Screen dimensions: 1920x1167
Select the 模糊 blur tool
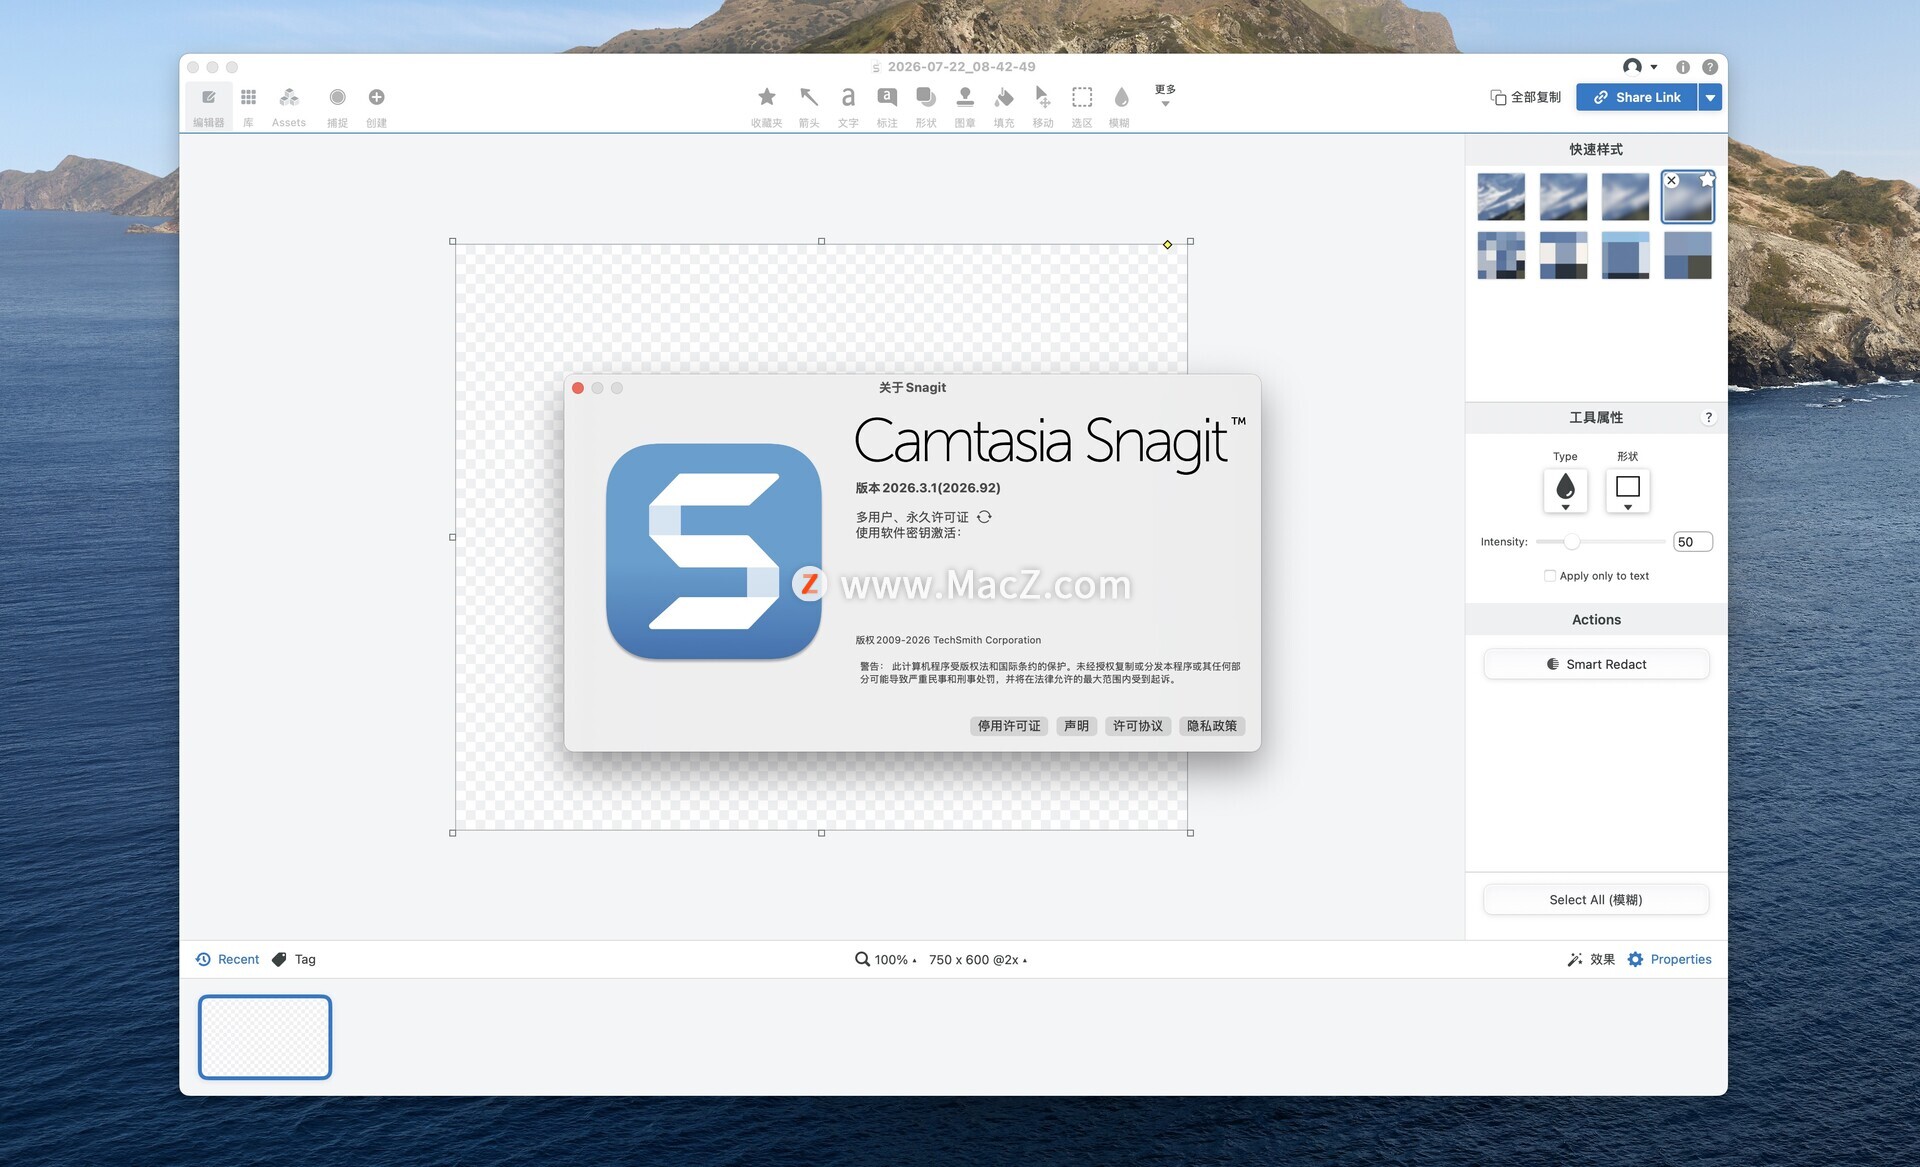pos(1120,106)
